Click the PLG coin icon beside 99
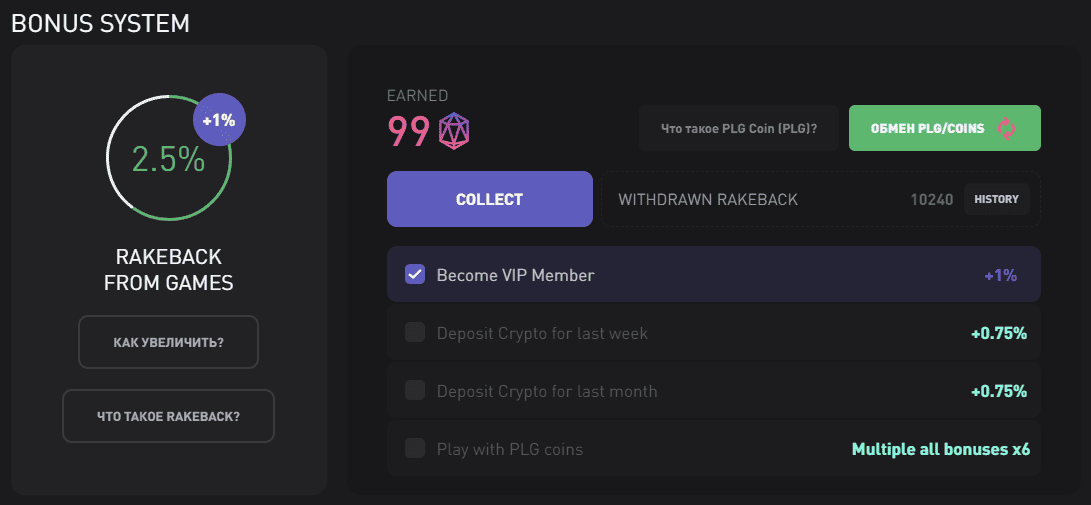 point(454,131)
